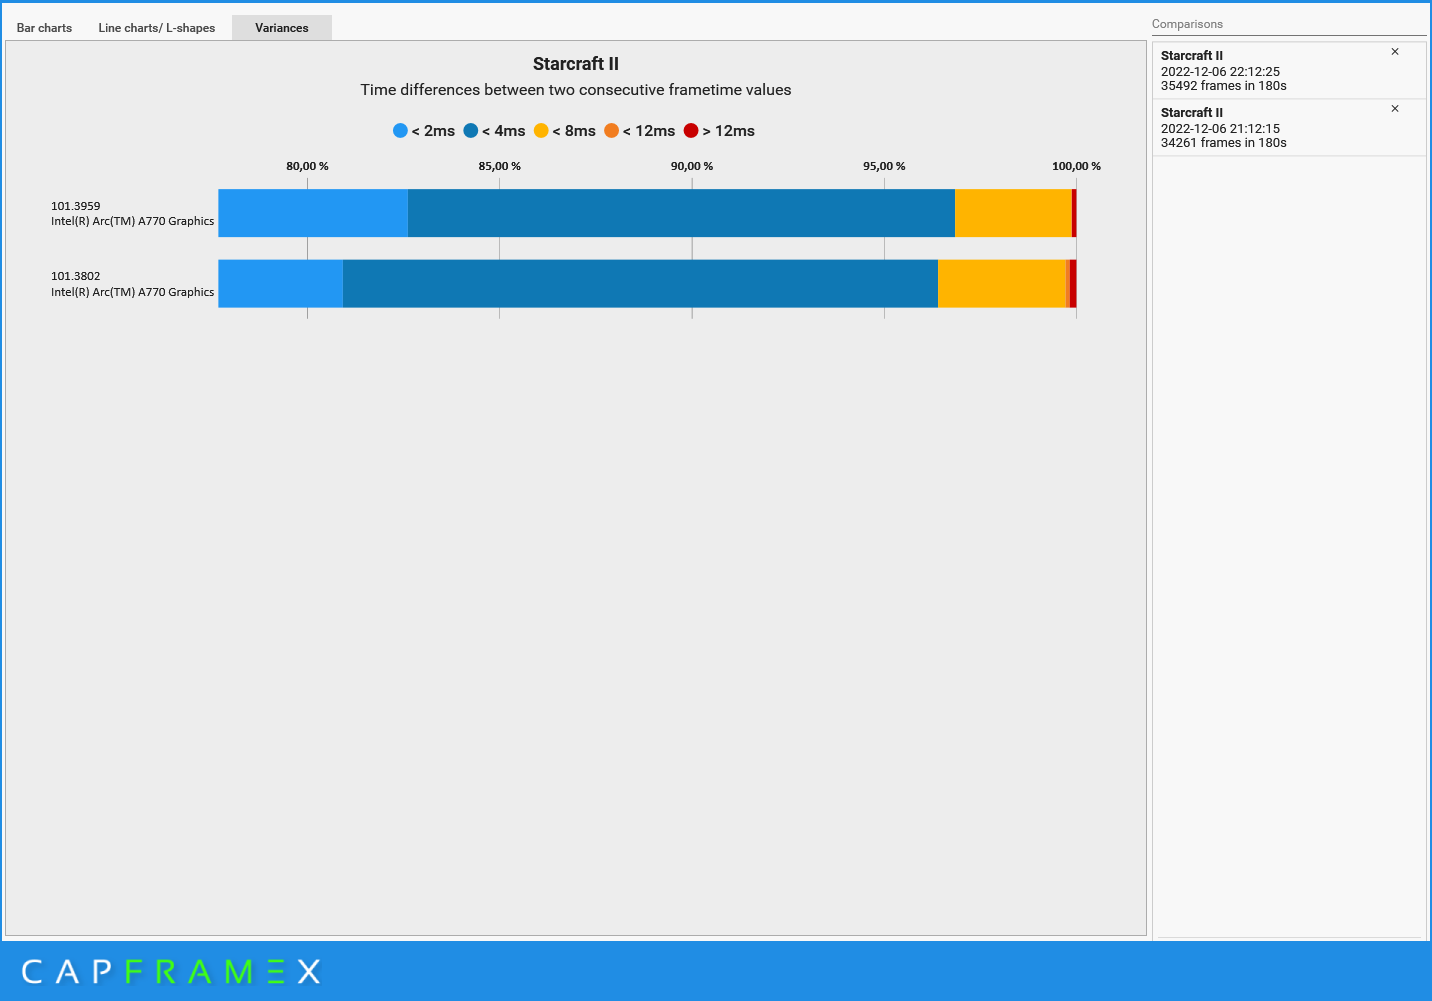
Task: Click the chart title Starcraft II
Action: coord(576,64)
